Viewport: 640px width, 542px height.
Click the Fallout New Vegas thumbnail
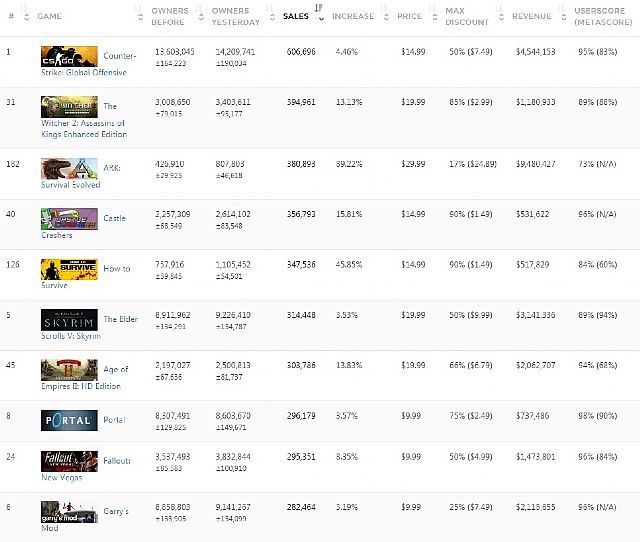click(x=69, y=461)
